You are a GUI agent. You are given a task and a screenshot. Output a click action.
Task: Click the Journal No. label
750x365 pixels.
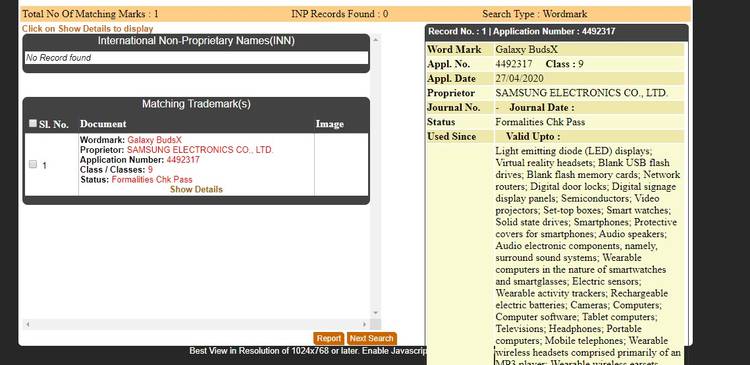(453, 108)
